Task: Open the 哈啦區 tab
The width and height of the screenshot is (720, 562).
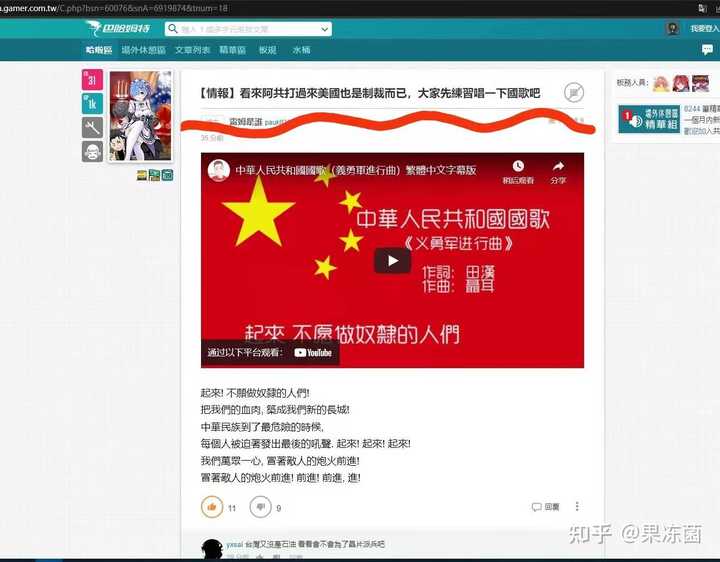Action: pyautogui.click(x=99, y=50)
